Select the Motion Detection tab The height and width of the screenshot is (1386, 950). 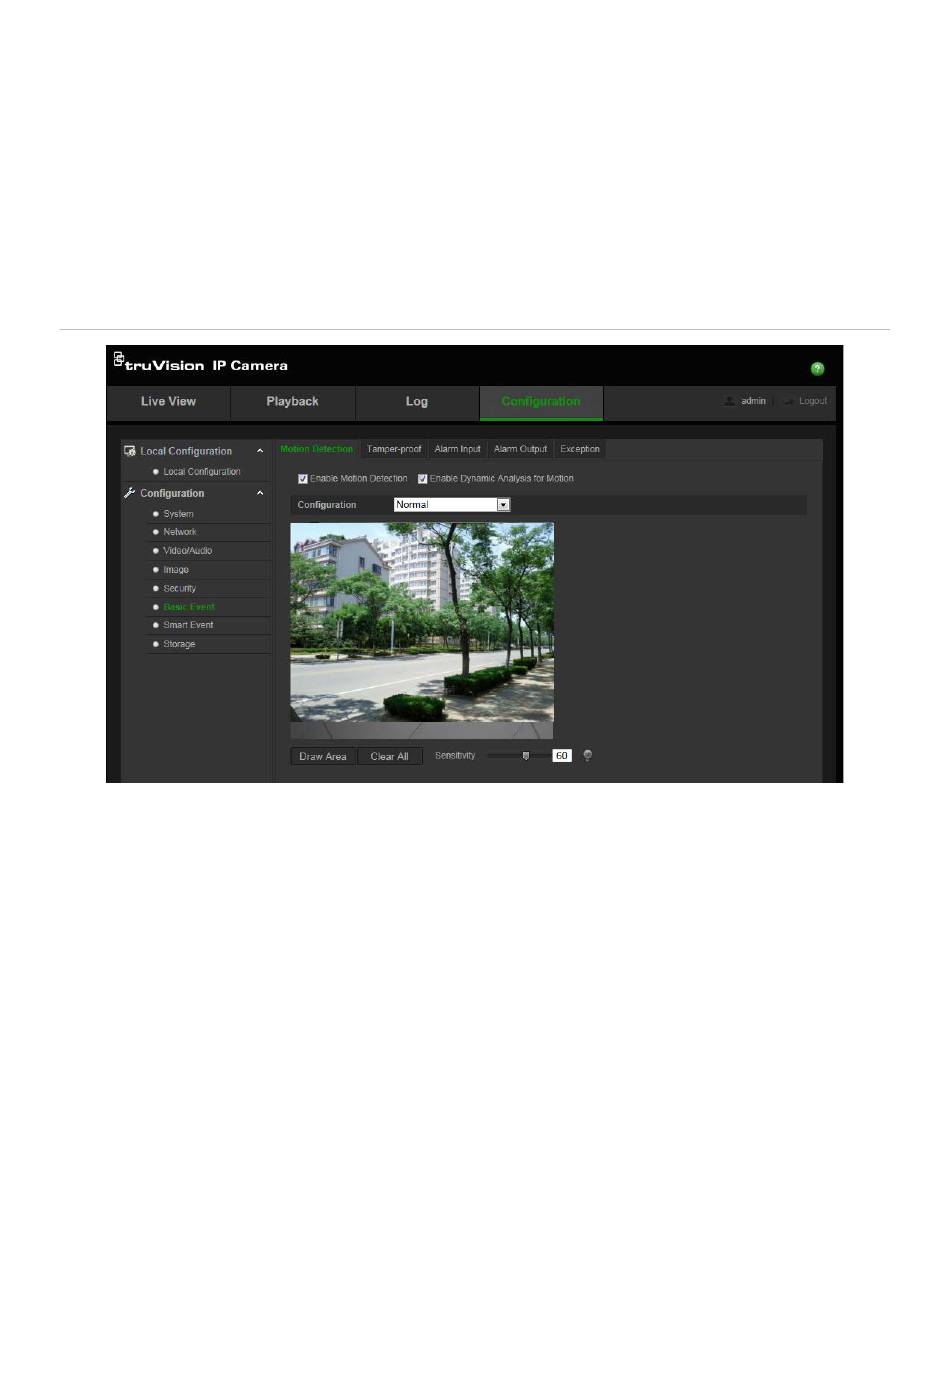pyautogui.click(x=316, y=449)
